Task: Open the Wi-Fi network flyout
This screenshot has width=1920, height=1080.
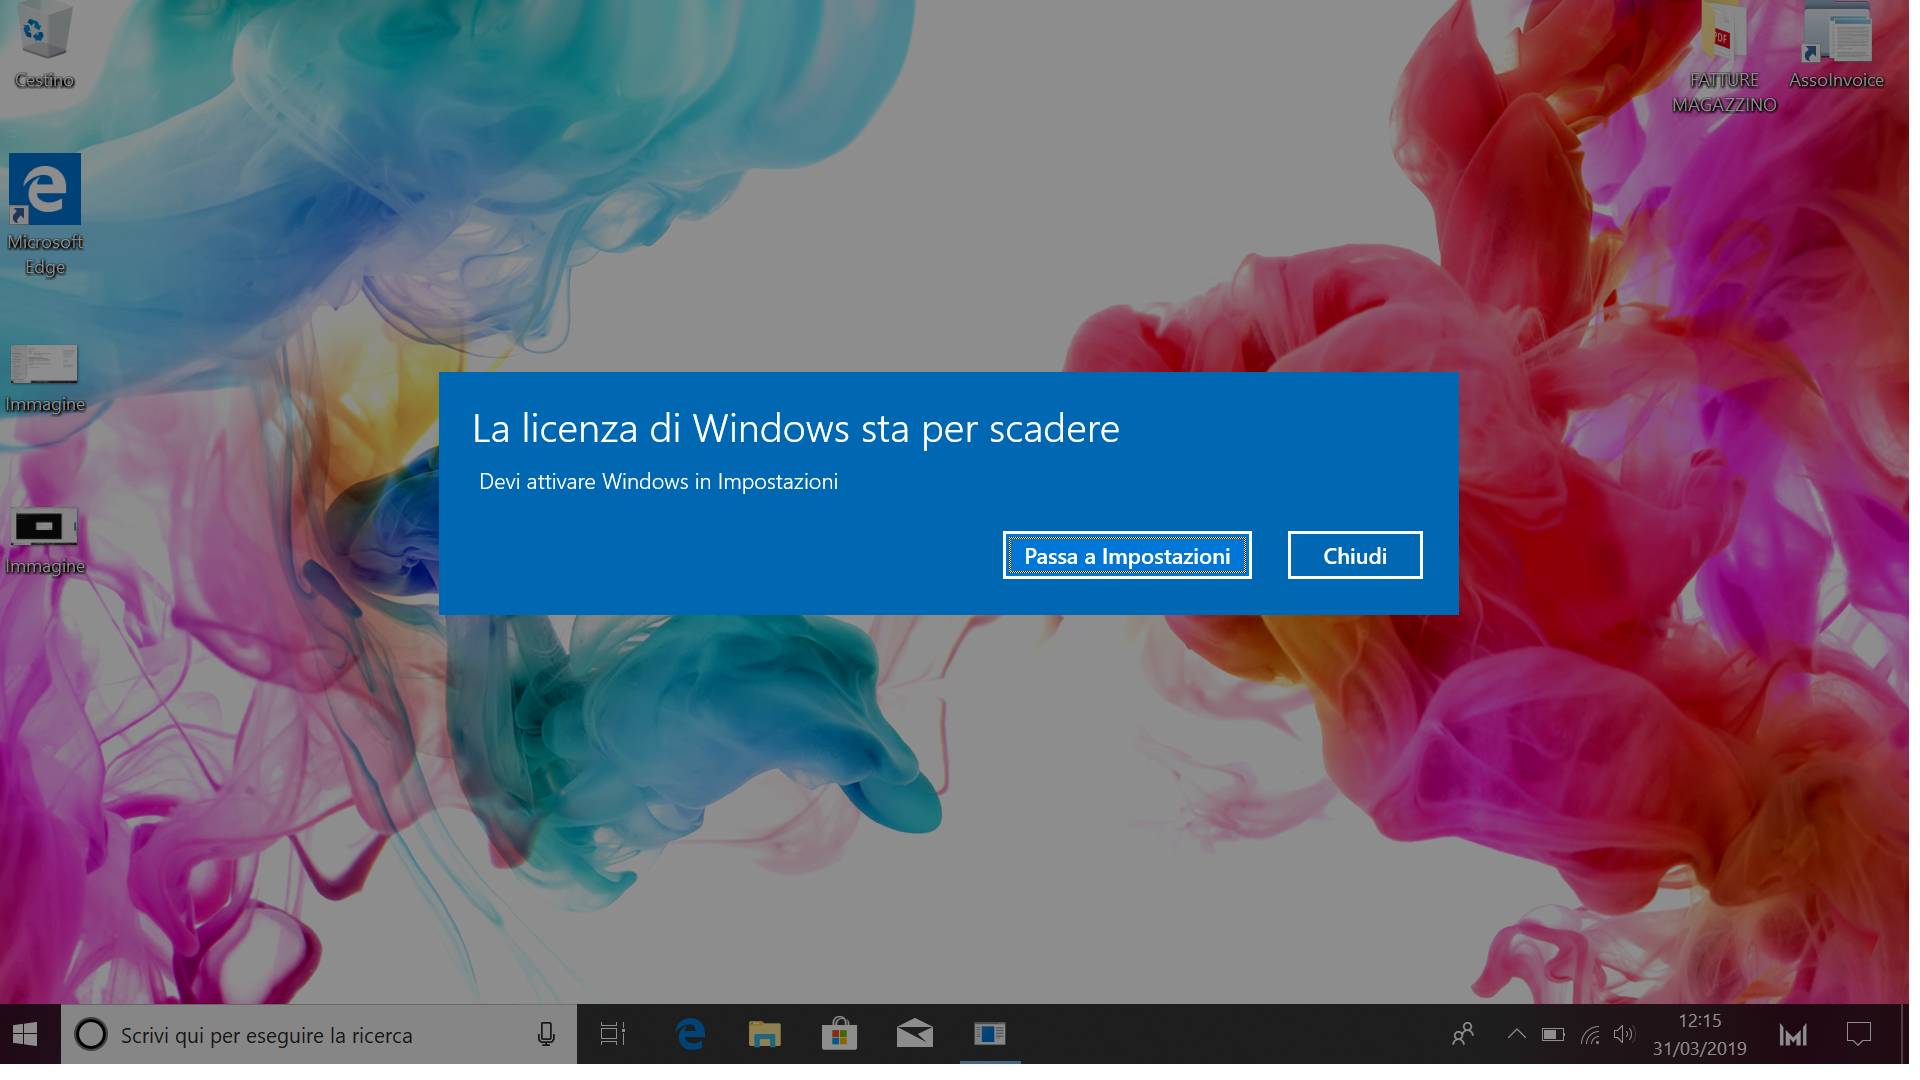Action: [1590, 1034]
